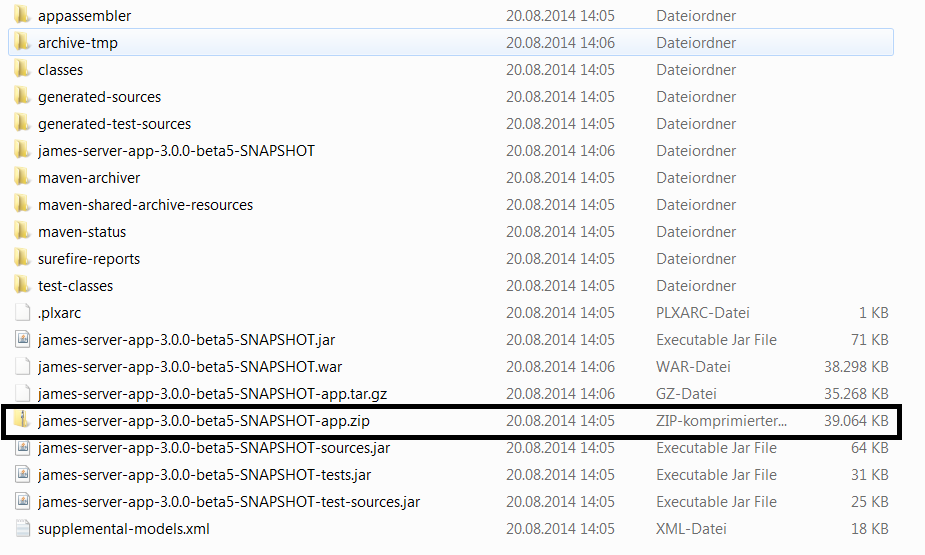Viewport: 925px width, 555px height.
Task: Select the james-server-app-3.0.0-beta5-SNAPSHOT folder name
Action: [176, 151]
